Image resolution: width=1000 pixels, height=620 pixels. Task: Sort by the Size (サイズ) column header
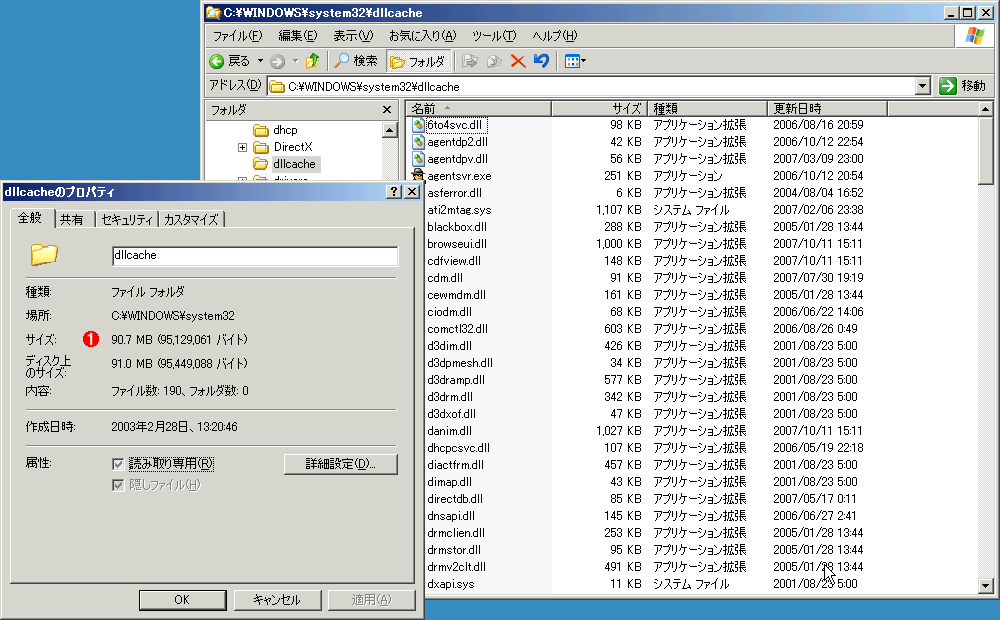tap(599, 108)
